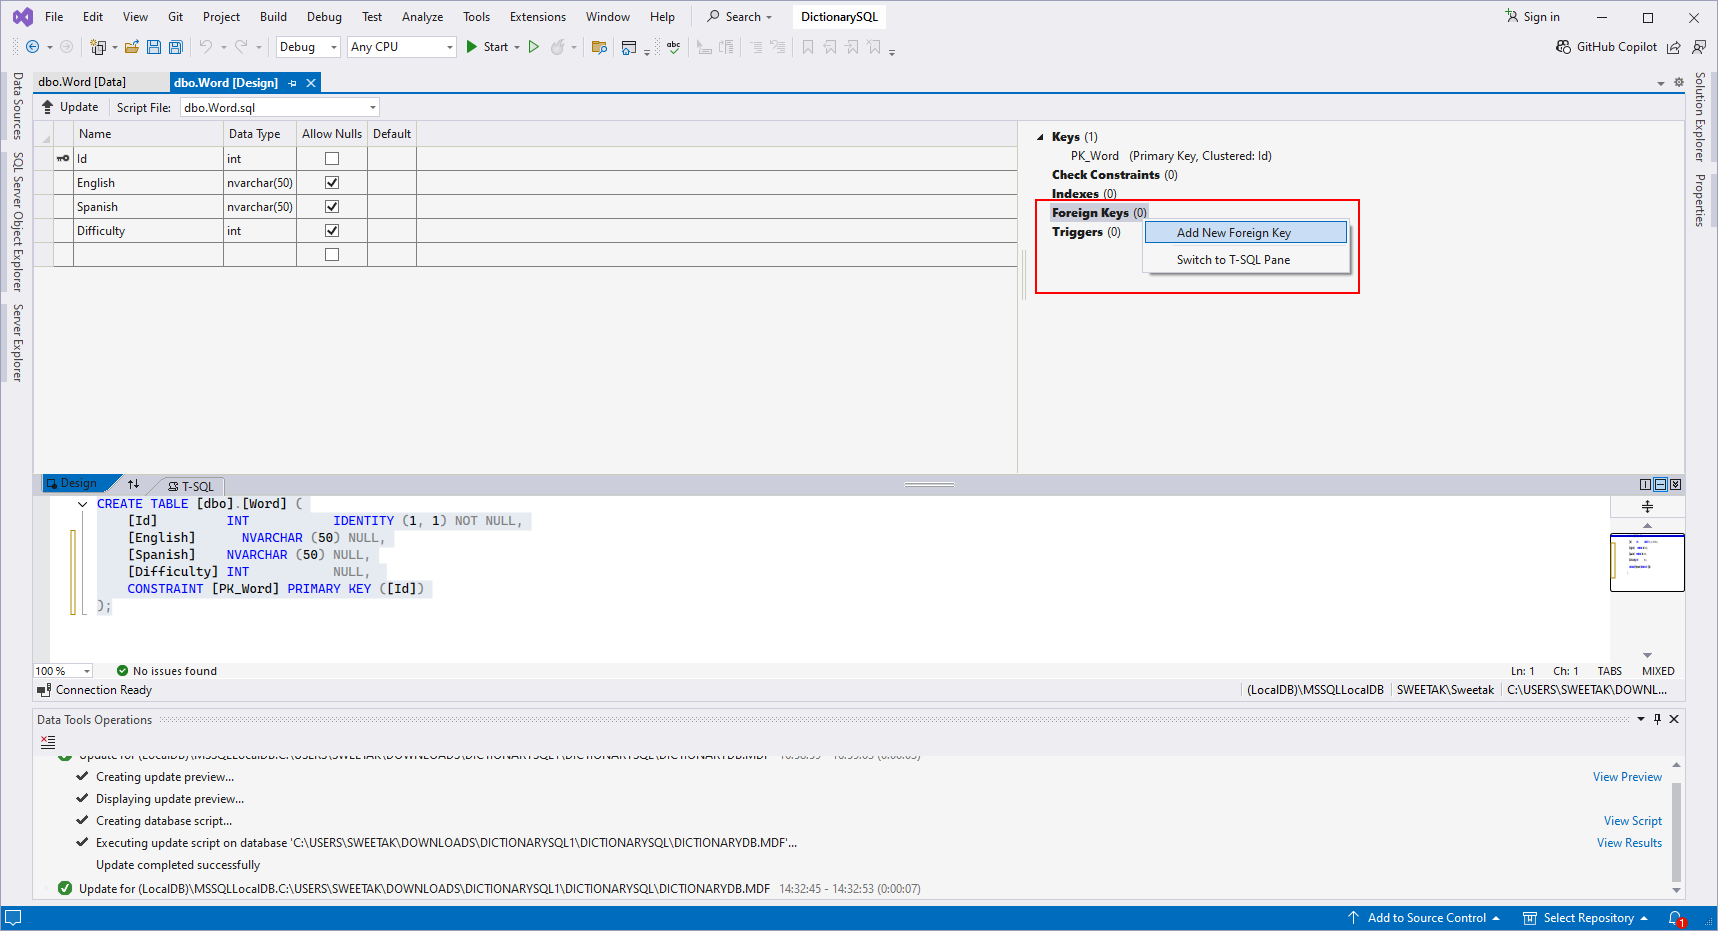Select Add New Foreign Key from context menu
This screenshot has width=1718, height=931.
point(1245,232)
